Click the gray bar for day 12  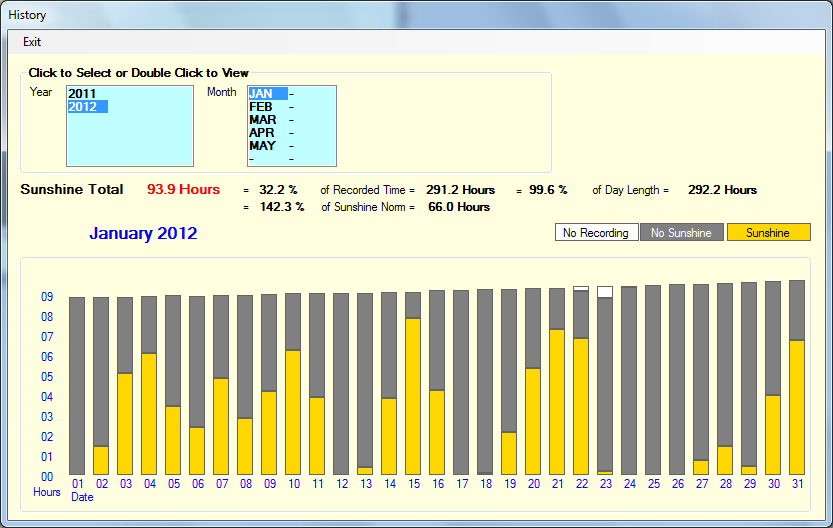(x=341, y=383)
